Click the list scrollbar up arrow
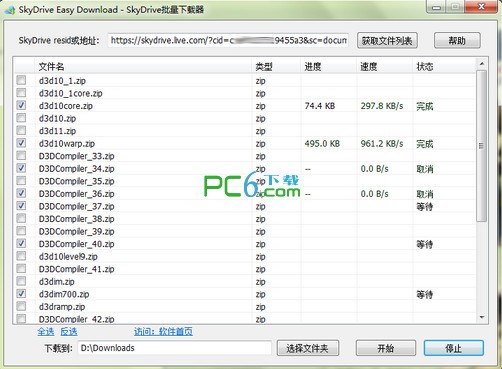Screen dimensions: 502x369 tap(482, 63)
